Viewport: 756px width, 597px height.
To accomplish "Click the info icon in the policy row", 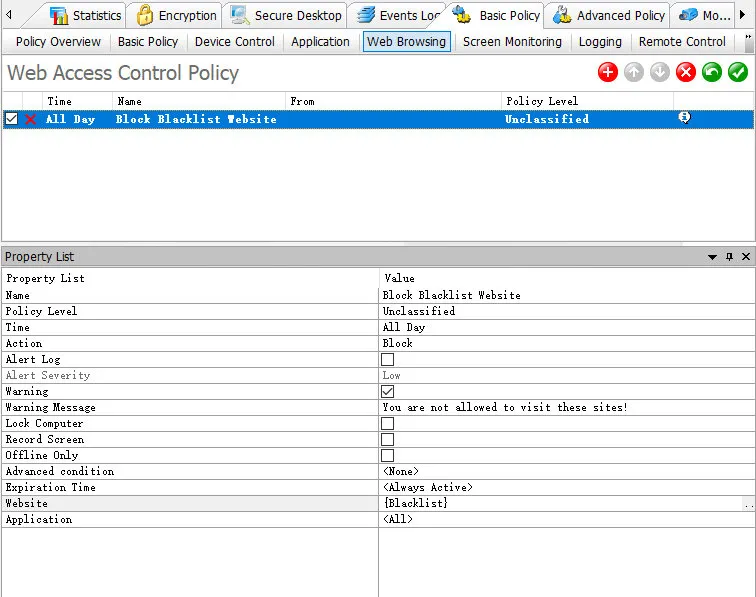I will pos(685,118).
